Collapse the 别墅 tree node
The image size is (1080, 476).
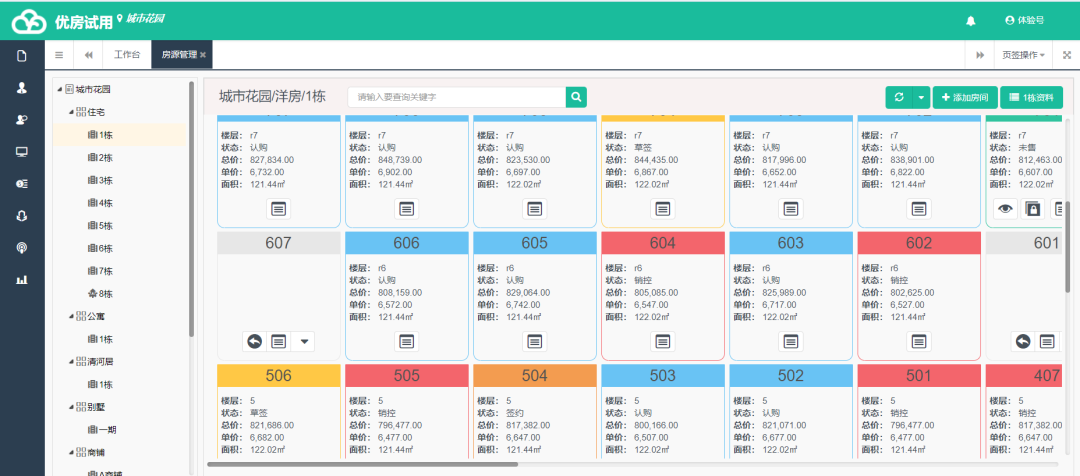pos(71,408)
